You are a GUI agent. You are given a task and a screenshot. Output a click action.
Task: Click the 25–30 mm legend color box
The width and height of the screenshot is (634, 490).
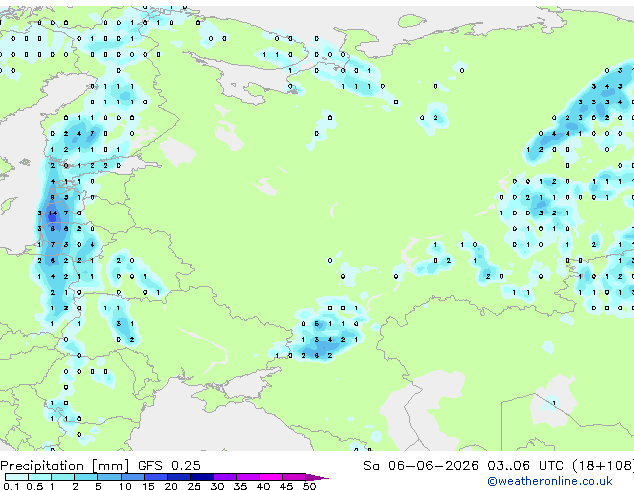click(202, 477)
